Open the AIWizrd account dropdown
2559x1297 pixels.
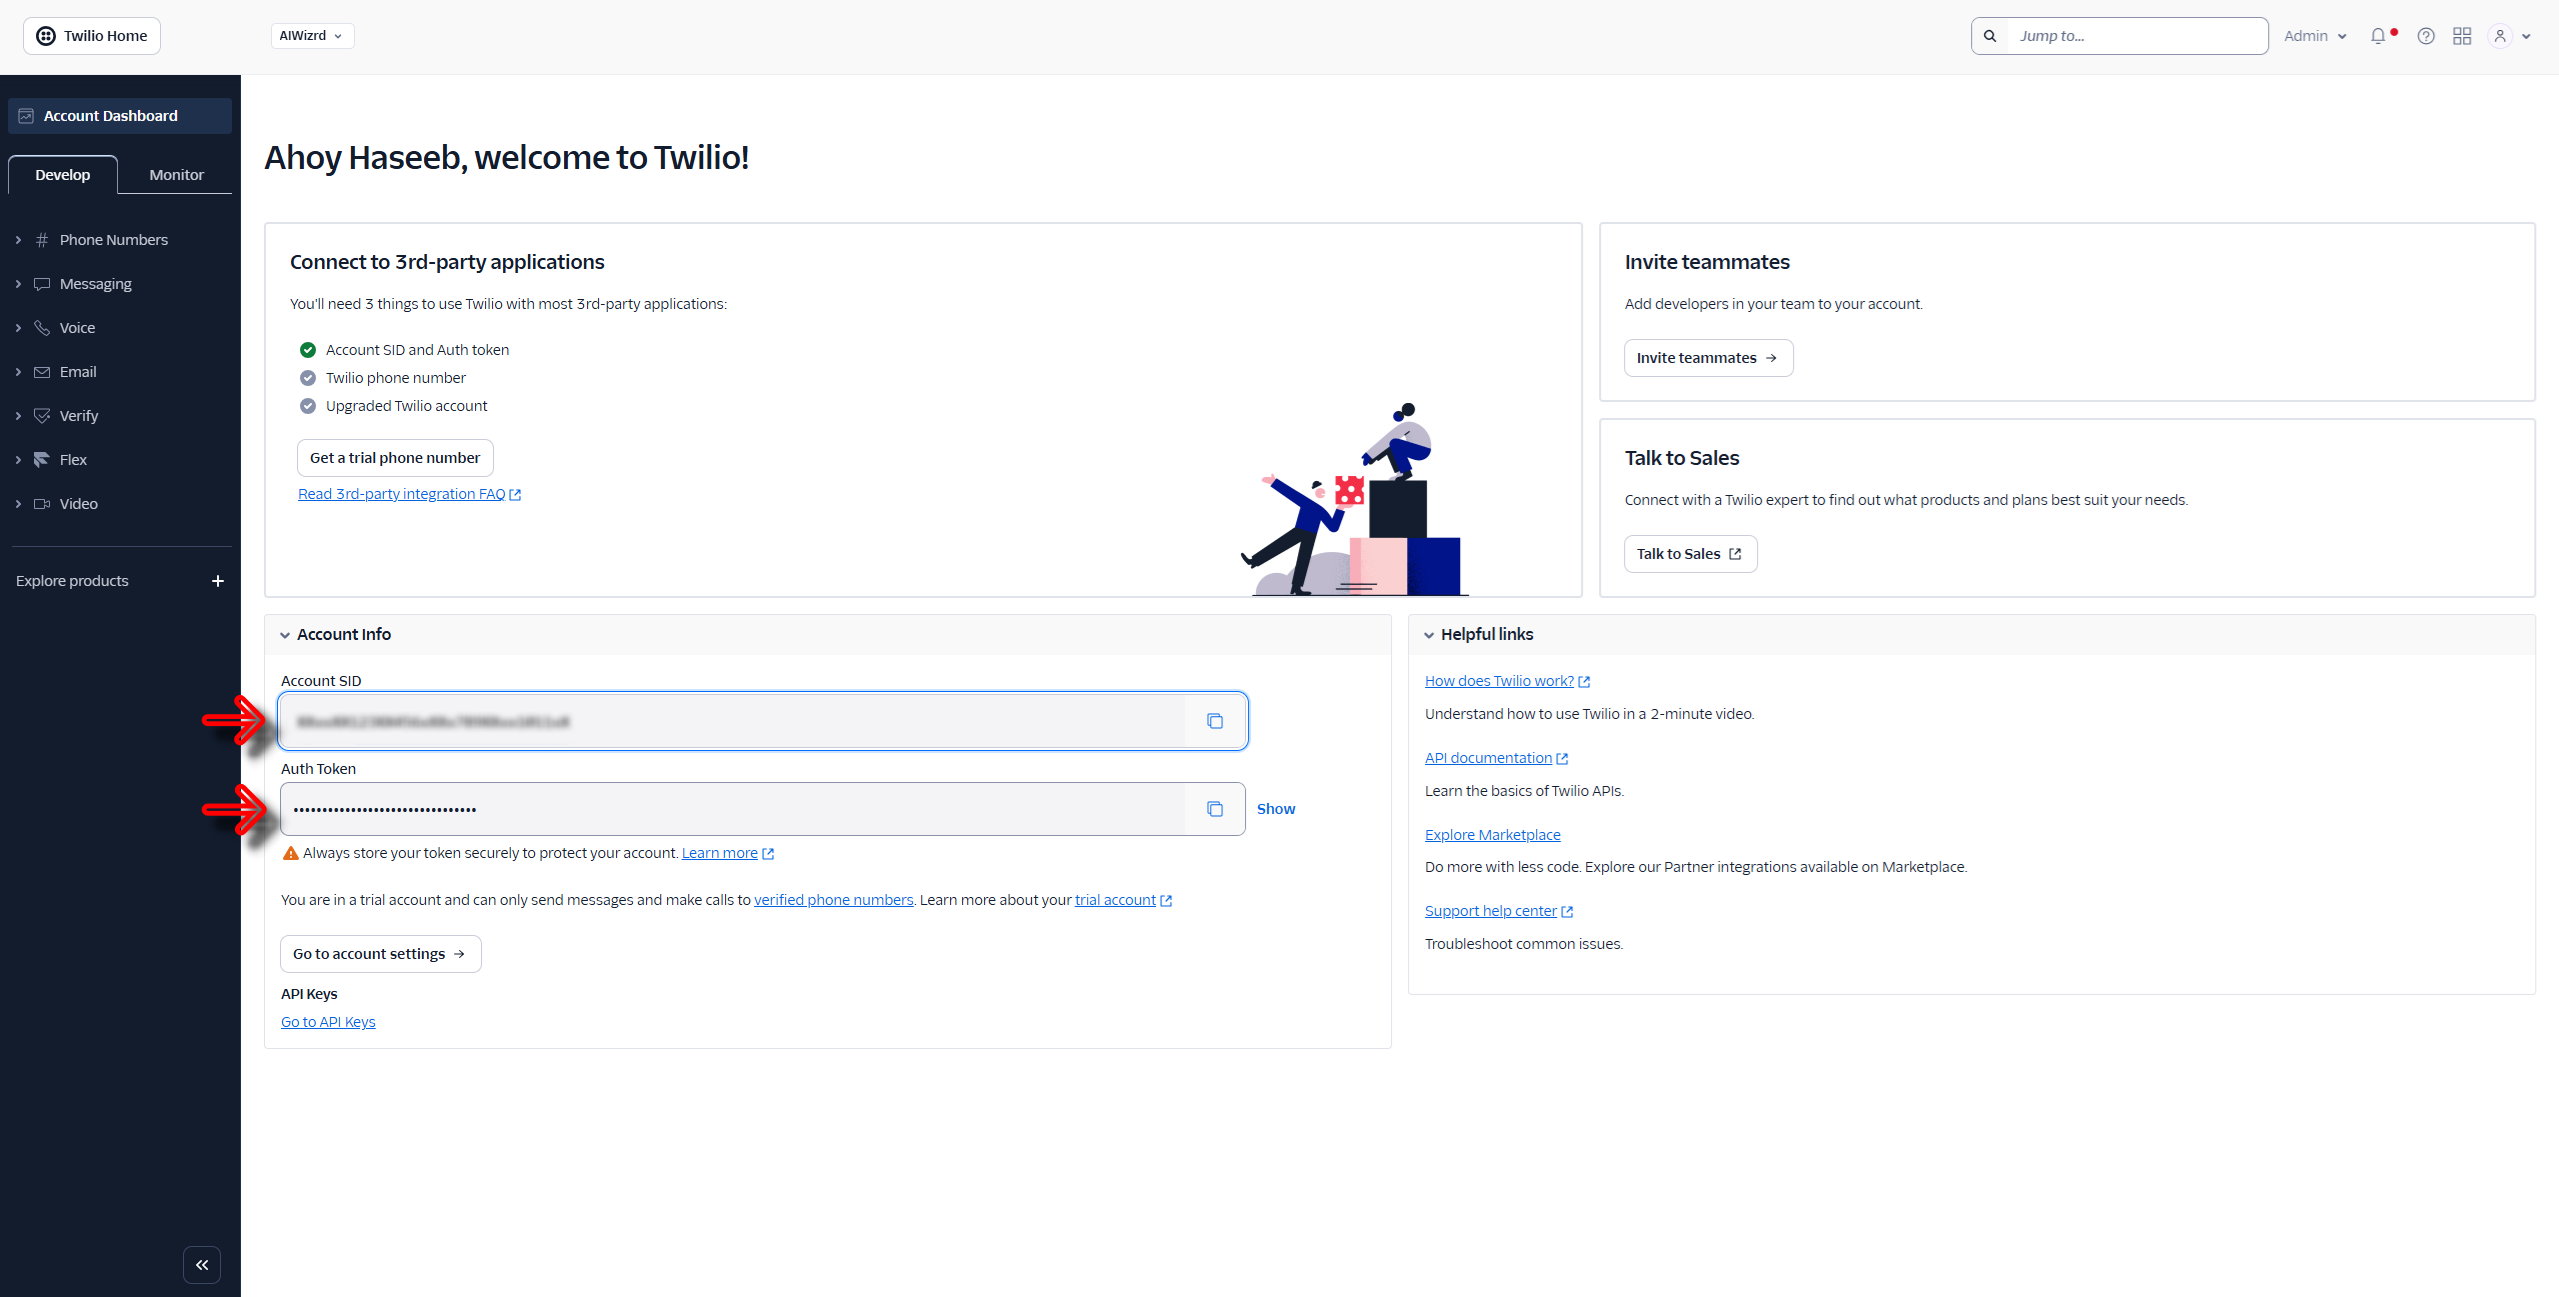(311, 36)
